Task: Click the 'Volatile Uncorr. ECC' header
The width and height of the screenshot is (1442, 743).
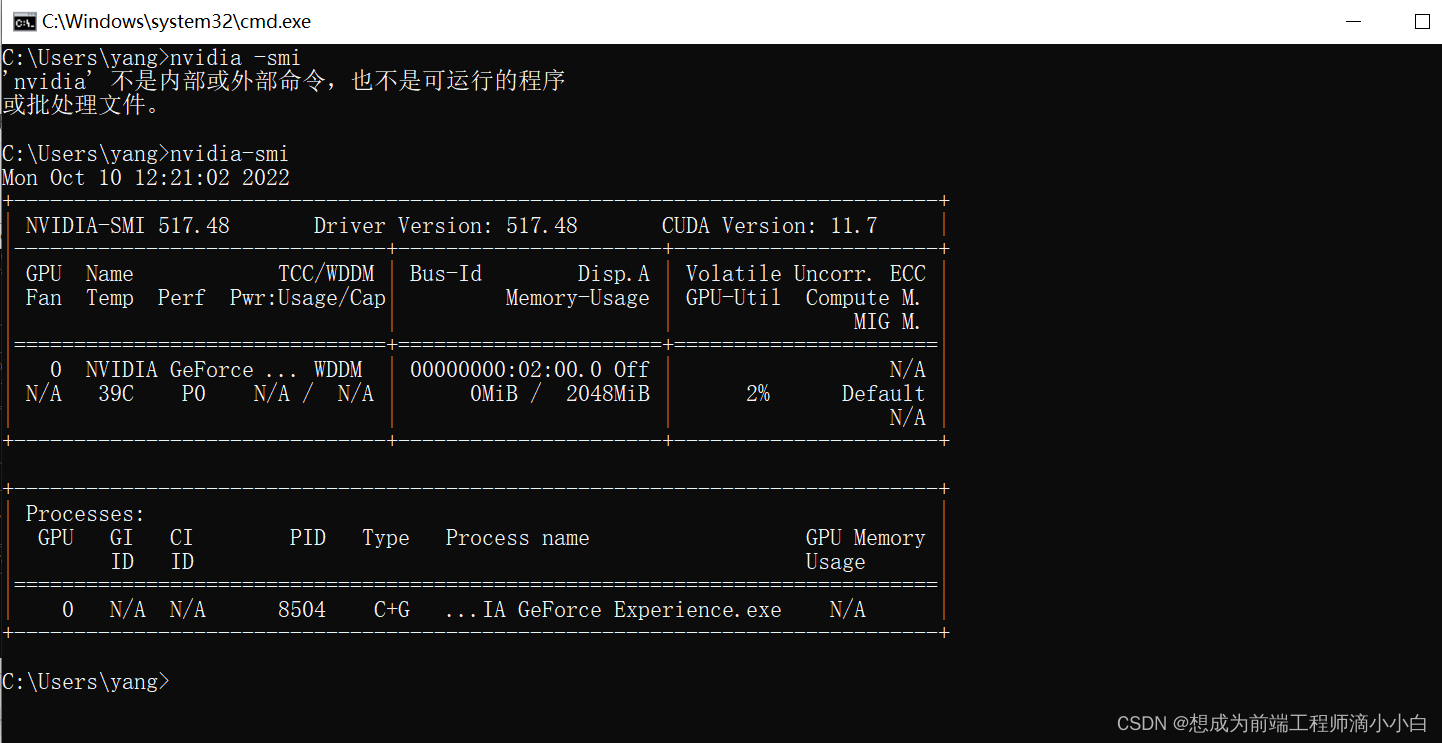Action: 805,274
